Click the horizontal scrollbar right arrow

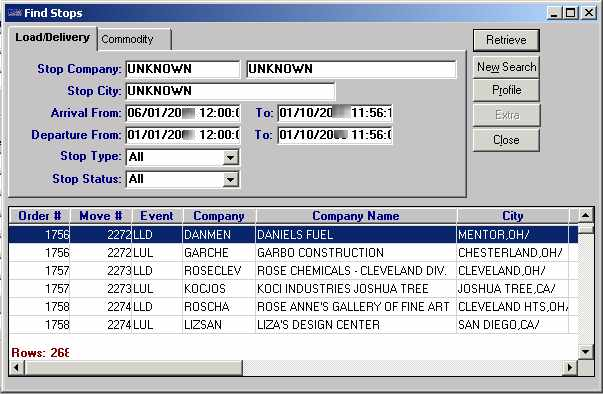pos(570,368)
